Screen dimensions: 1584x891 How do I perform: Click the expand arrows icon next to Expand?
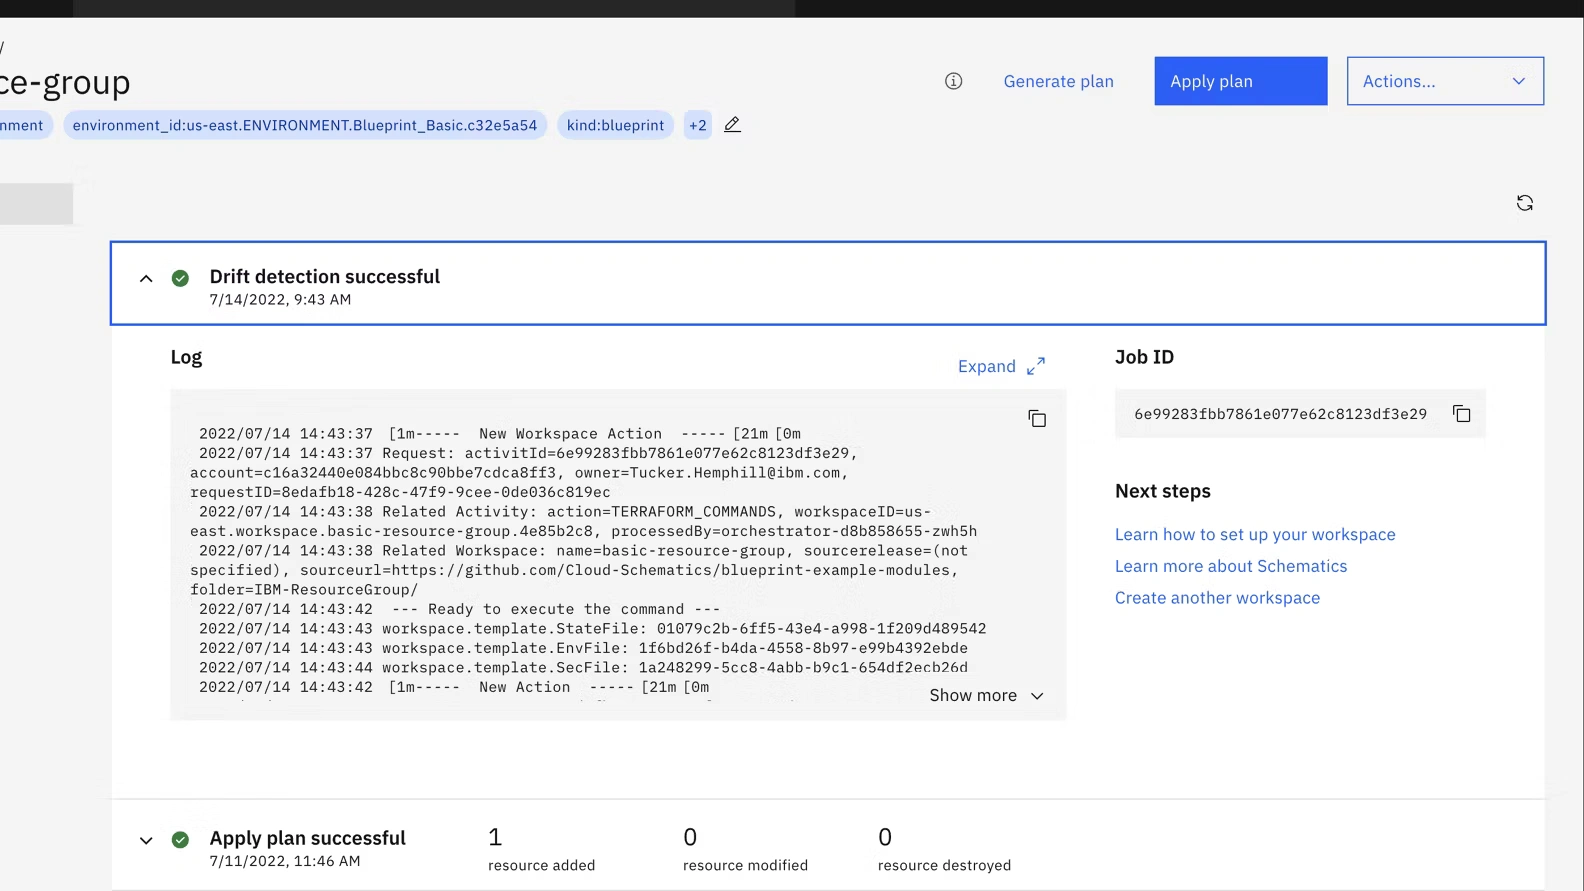1035,366
